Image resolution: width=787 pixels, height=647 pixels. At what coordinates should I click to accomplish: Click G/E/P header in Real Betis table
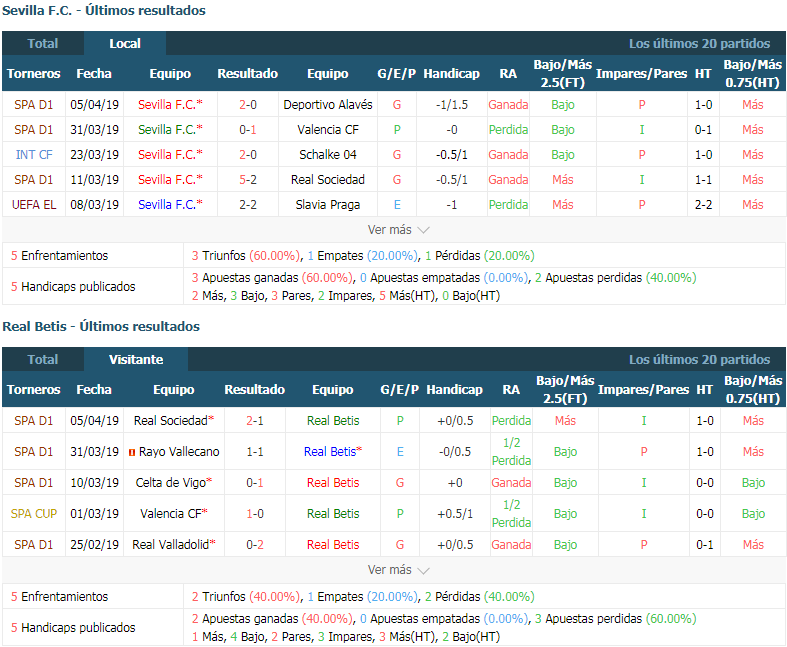click(400, 390)
